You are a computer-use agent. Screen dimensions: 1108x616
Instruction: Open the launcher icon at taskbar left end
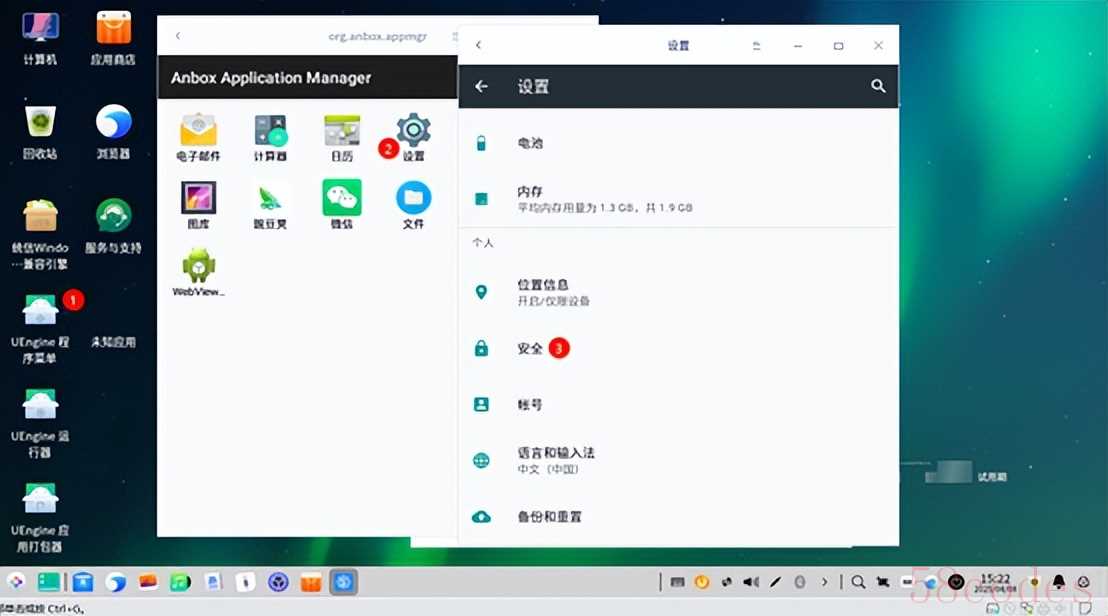click(x=16, y=581)
